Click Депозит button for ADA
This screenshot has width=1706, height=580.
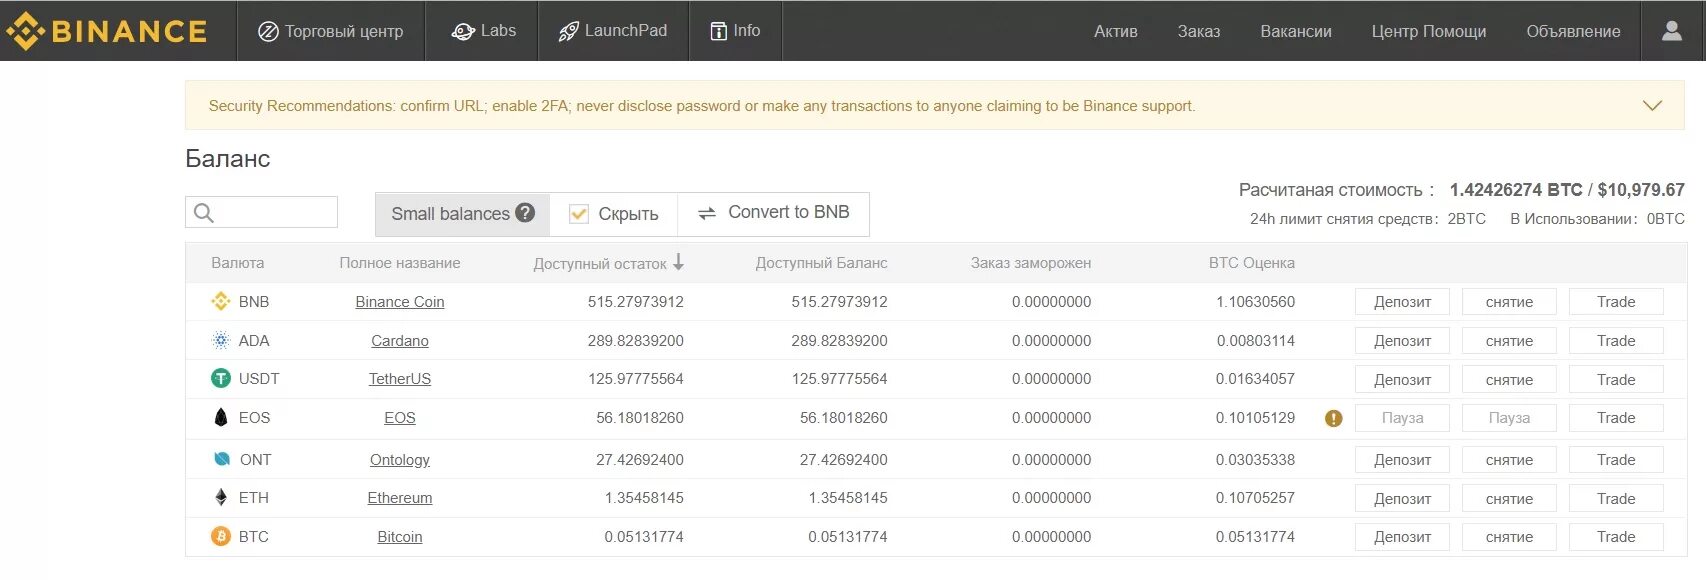pyautogui.click(x=1402, y=341)
